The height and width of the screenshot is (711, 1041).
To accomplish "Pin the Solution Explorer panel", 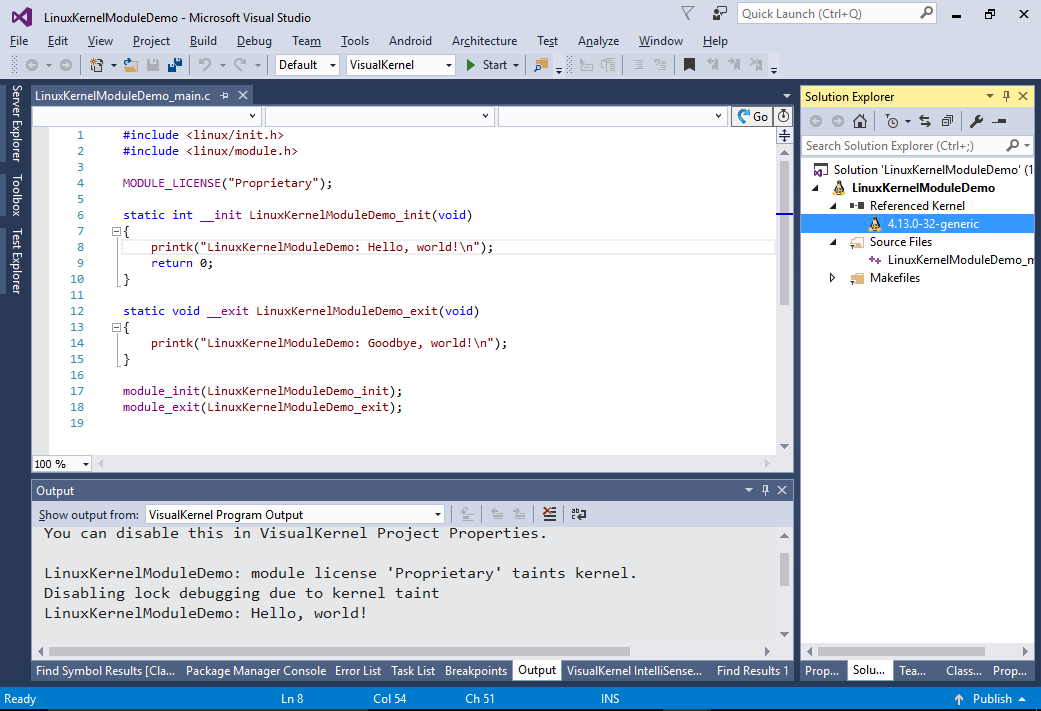I will click(1006, 96).
